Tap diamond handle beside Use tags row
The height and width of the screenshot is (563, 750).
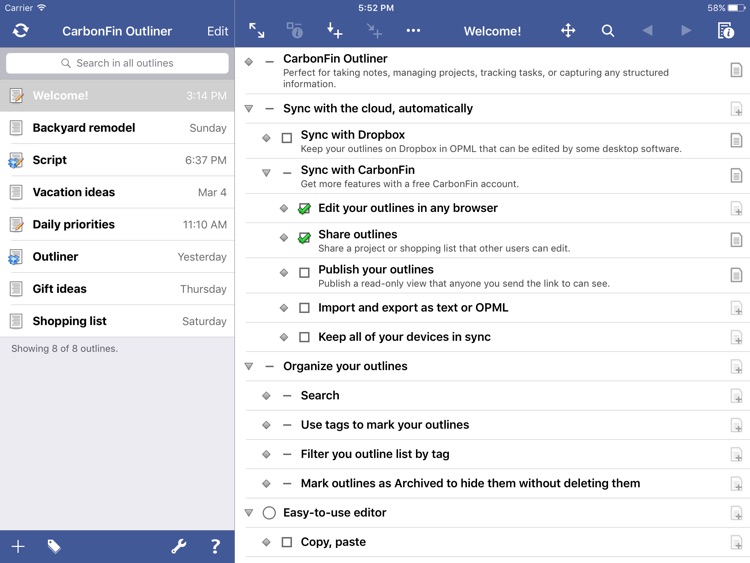[x=266, y=425]
